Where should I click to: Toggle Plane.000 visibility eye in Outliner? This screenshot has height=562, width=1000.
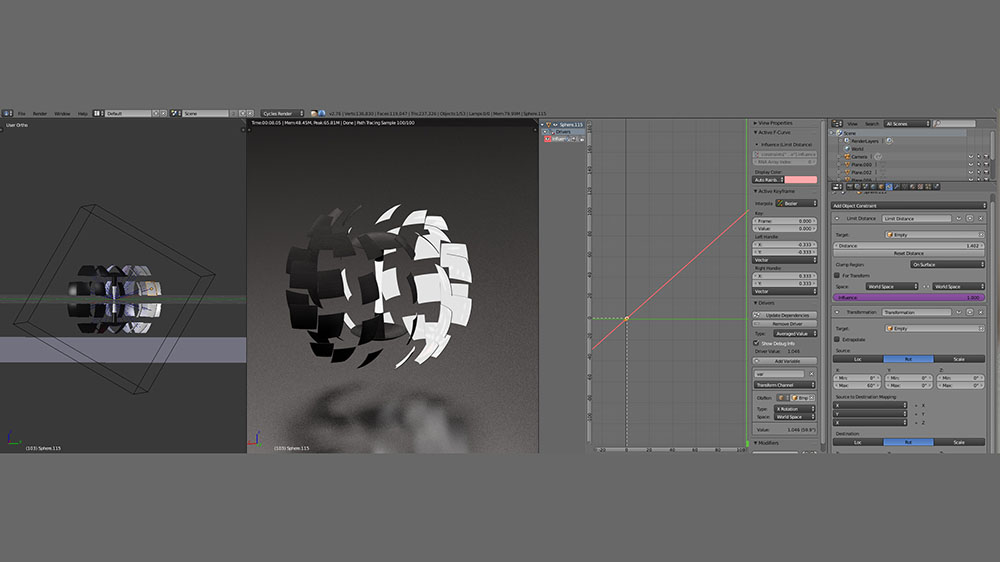[971, 165]
